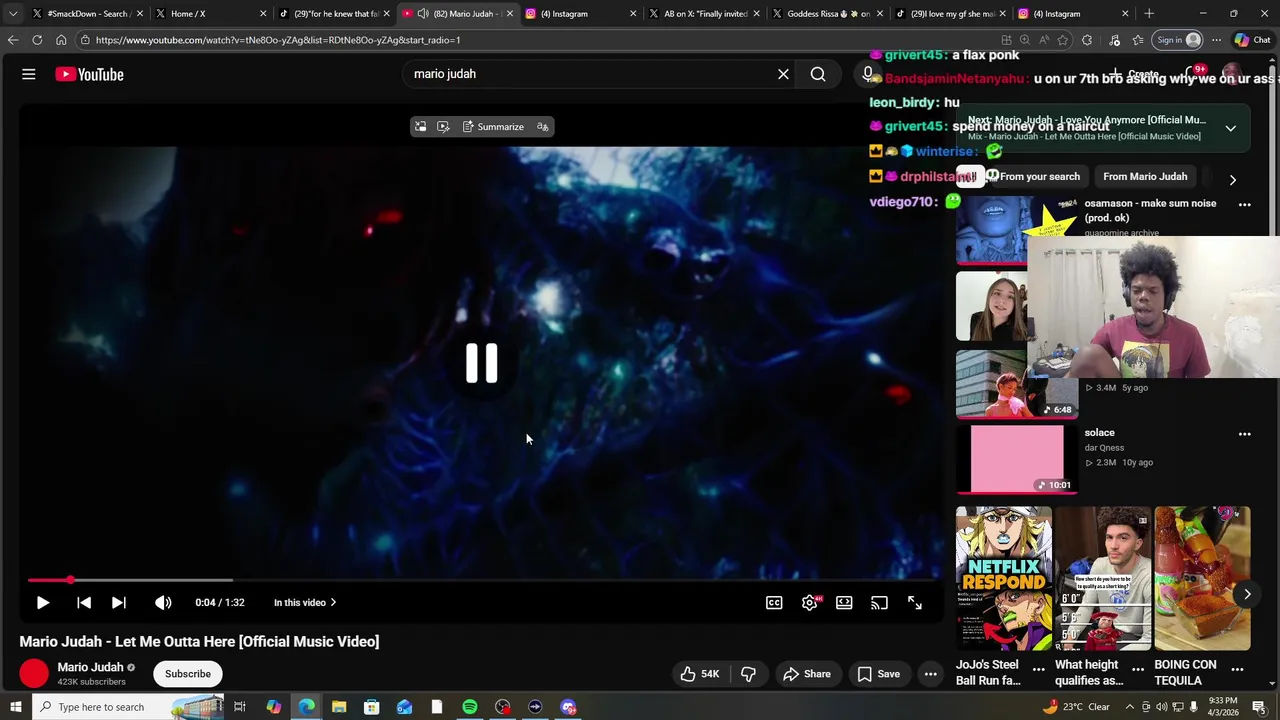Open the Windows Start menu
Image resolution: width=1280 pixels, height=720 pixels.
tap(15, 707)
